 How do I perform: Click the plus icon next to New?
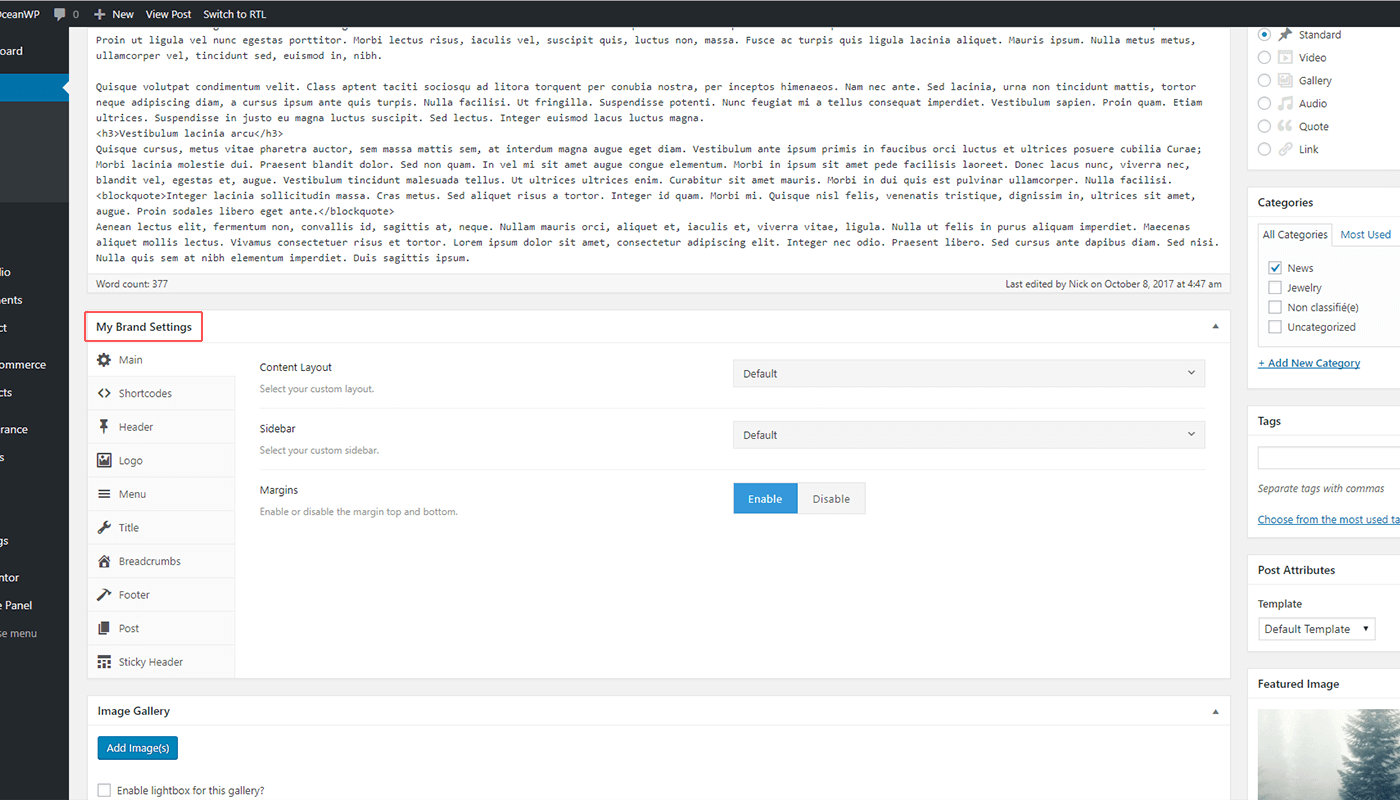99,14
